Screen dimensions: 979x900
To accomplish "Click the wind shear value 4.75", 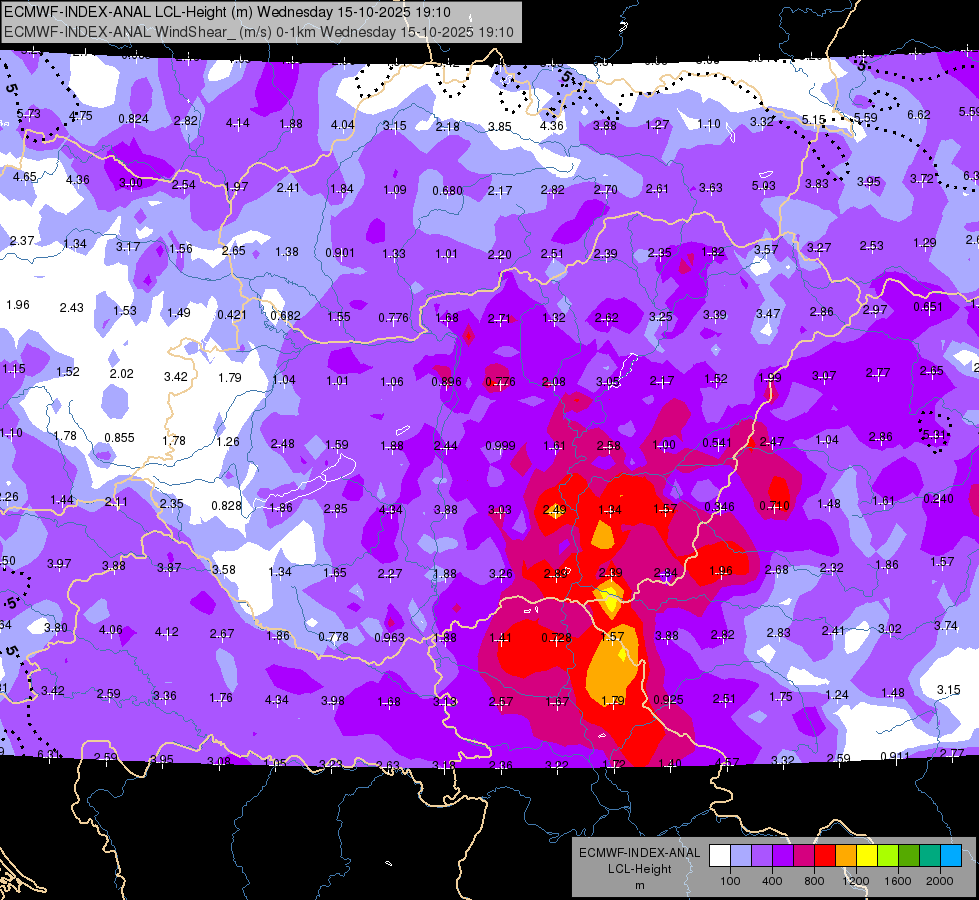I will pyautogui.click(x=81, y=116).
